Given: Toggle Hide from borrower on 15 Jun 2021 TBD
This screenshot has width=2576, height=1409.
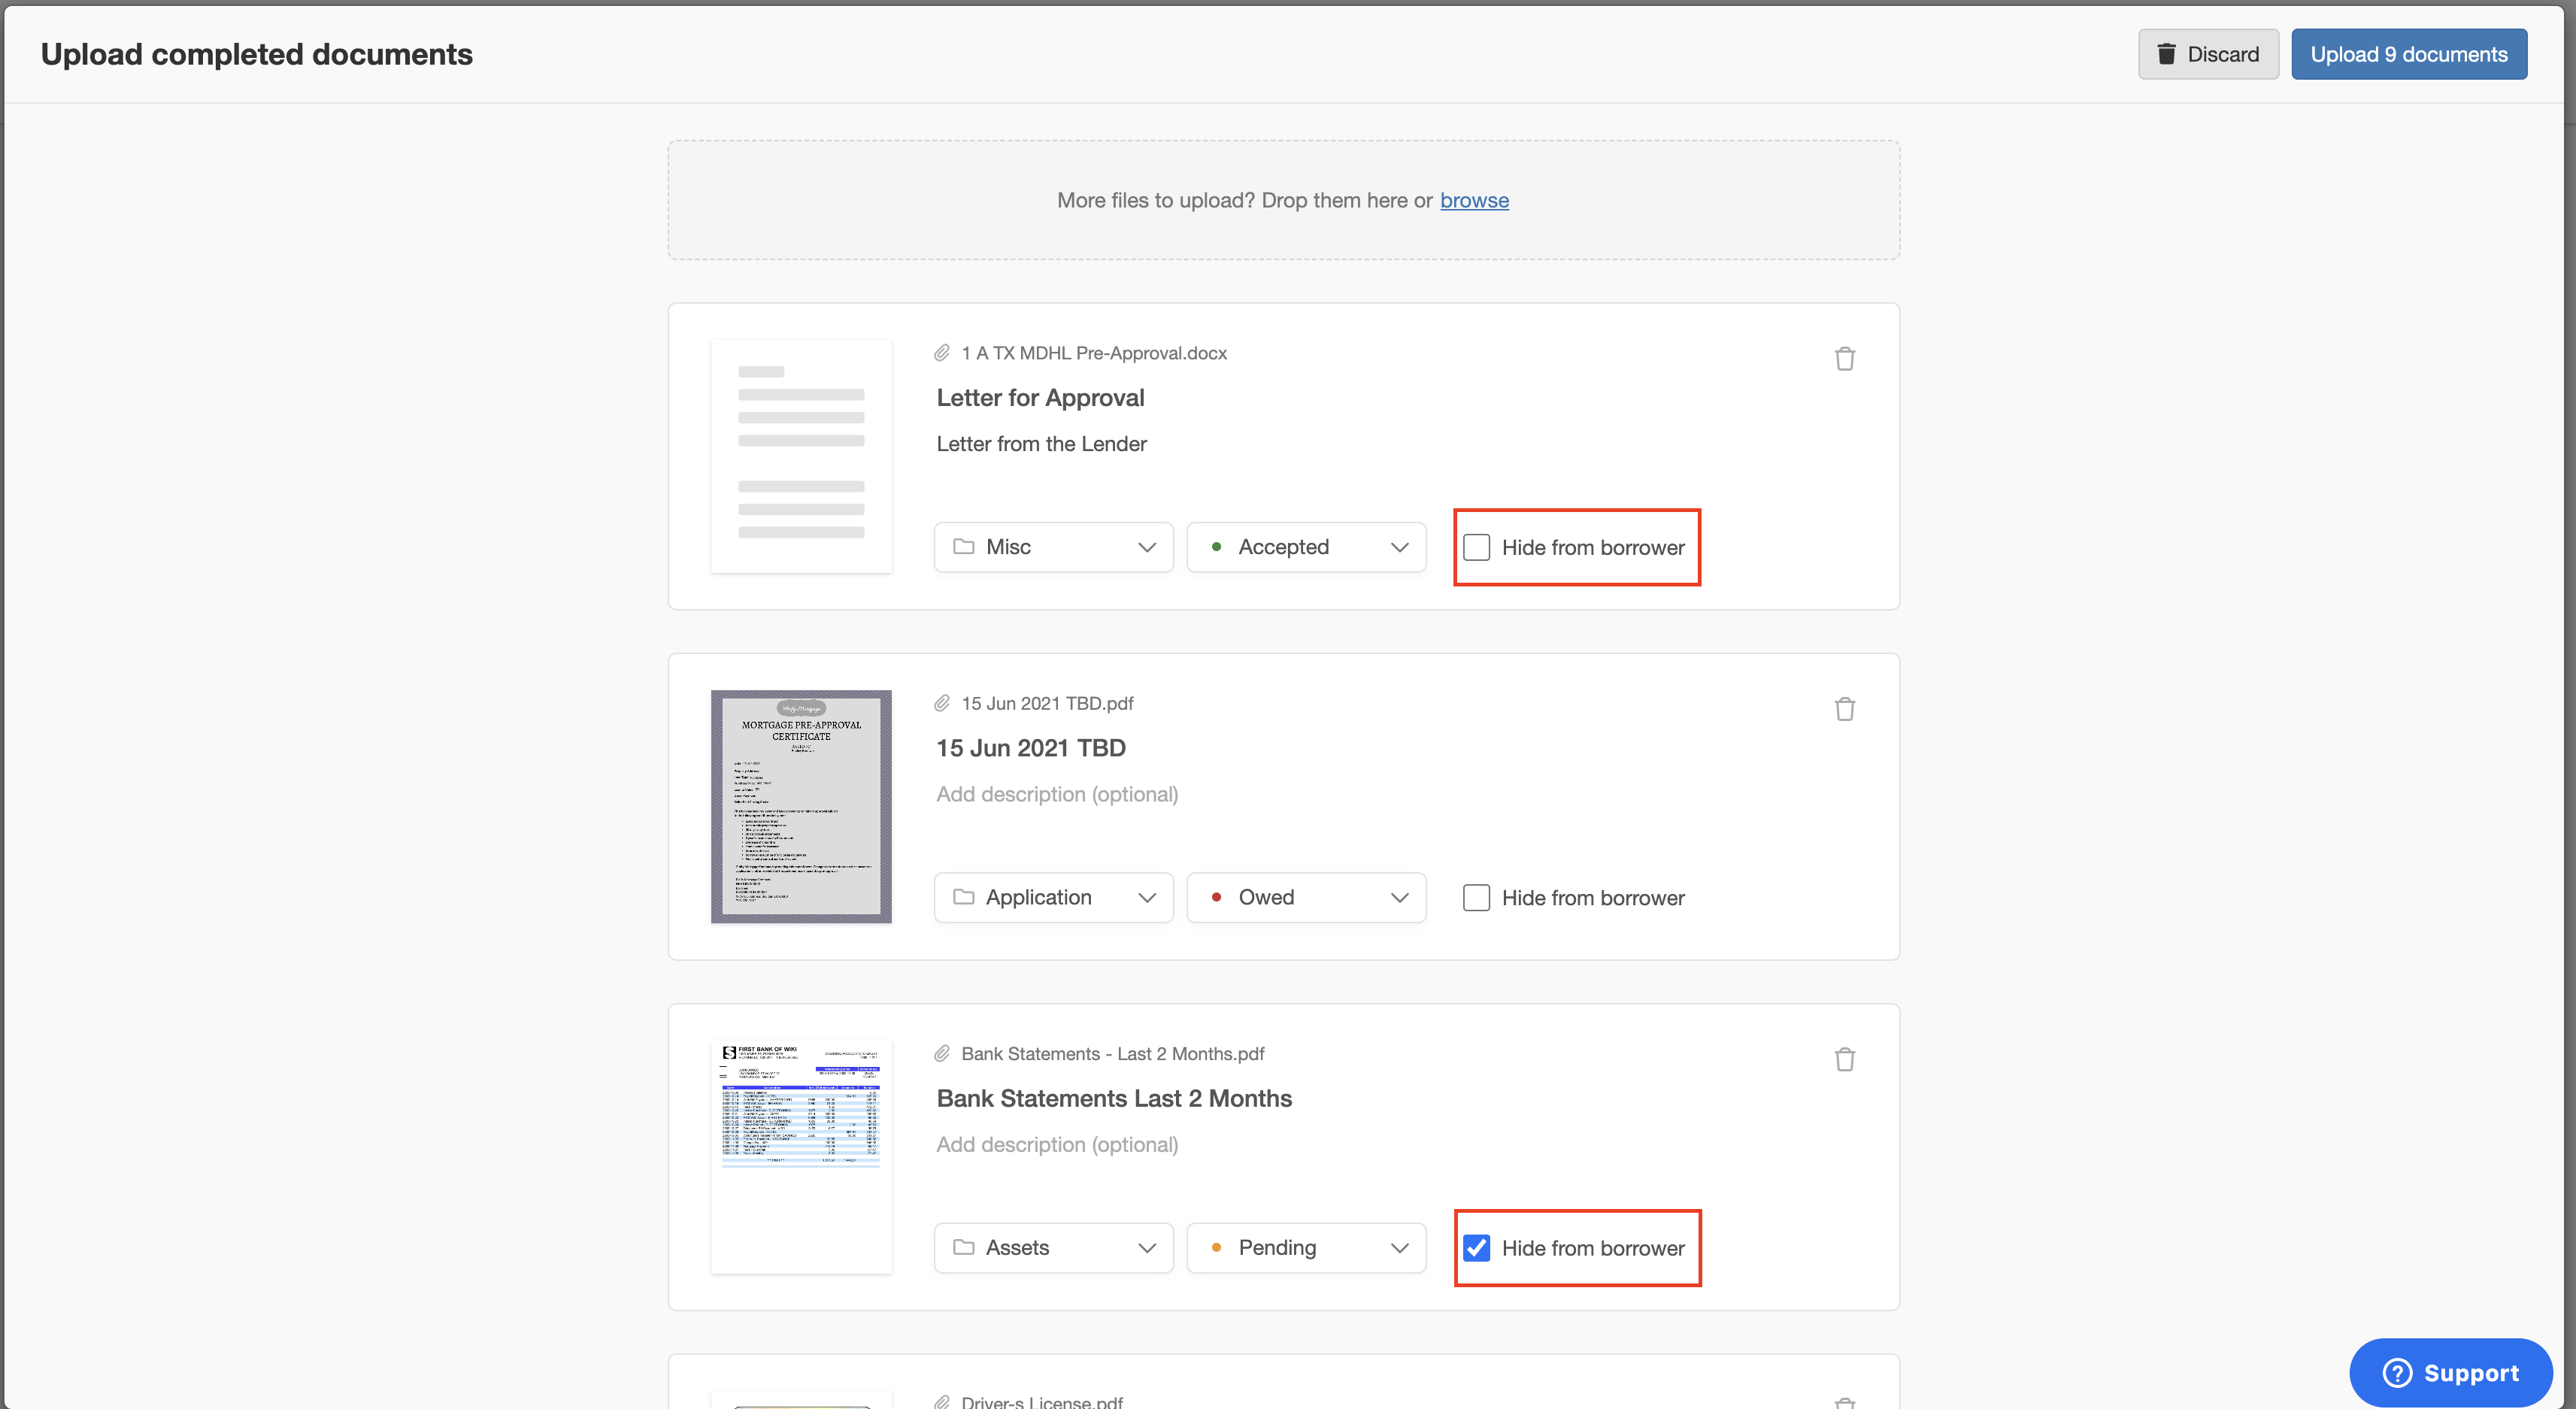Looking at the screenshot, I should point(1477,897).
